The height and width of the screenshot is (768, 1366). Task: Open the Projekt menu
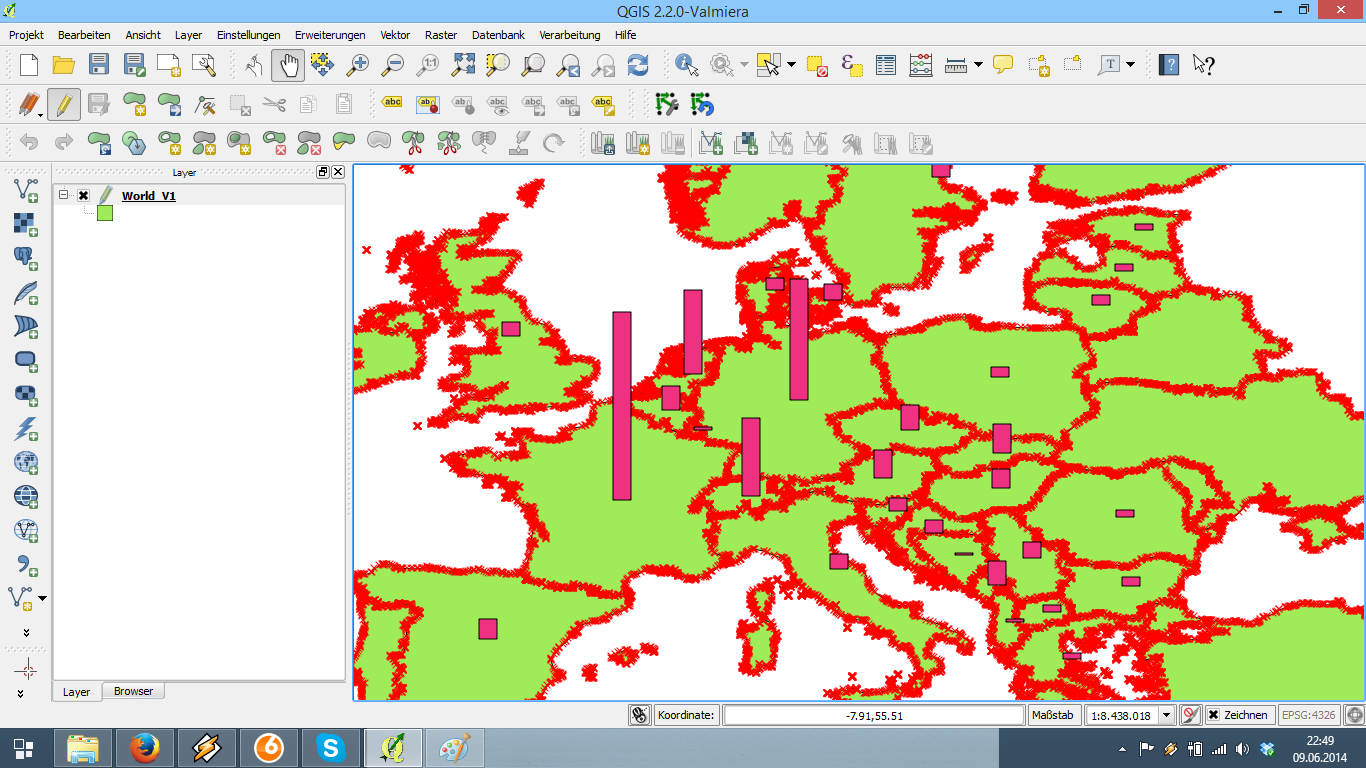(x=26, y=35)
